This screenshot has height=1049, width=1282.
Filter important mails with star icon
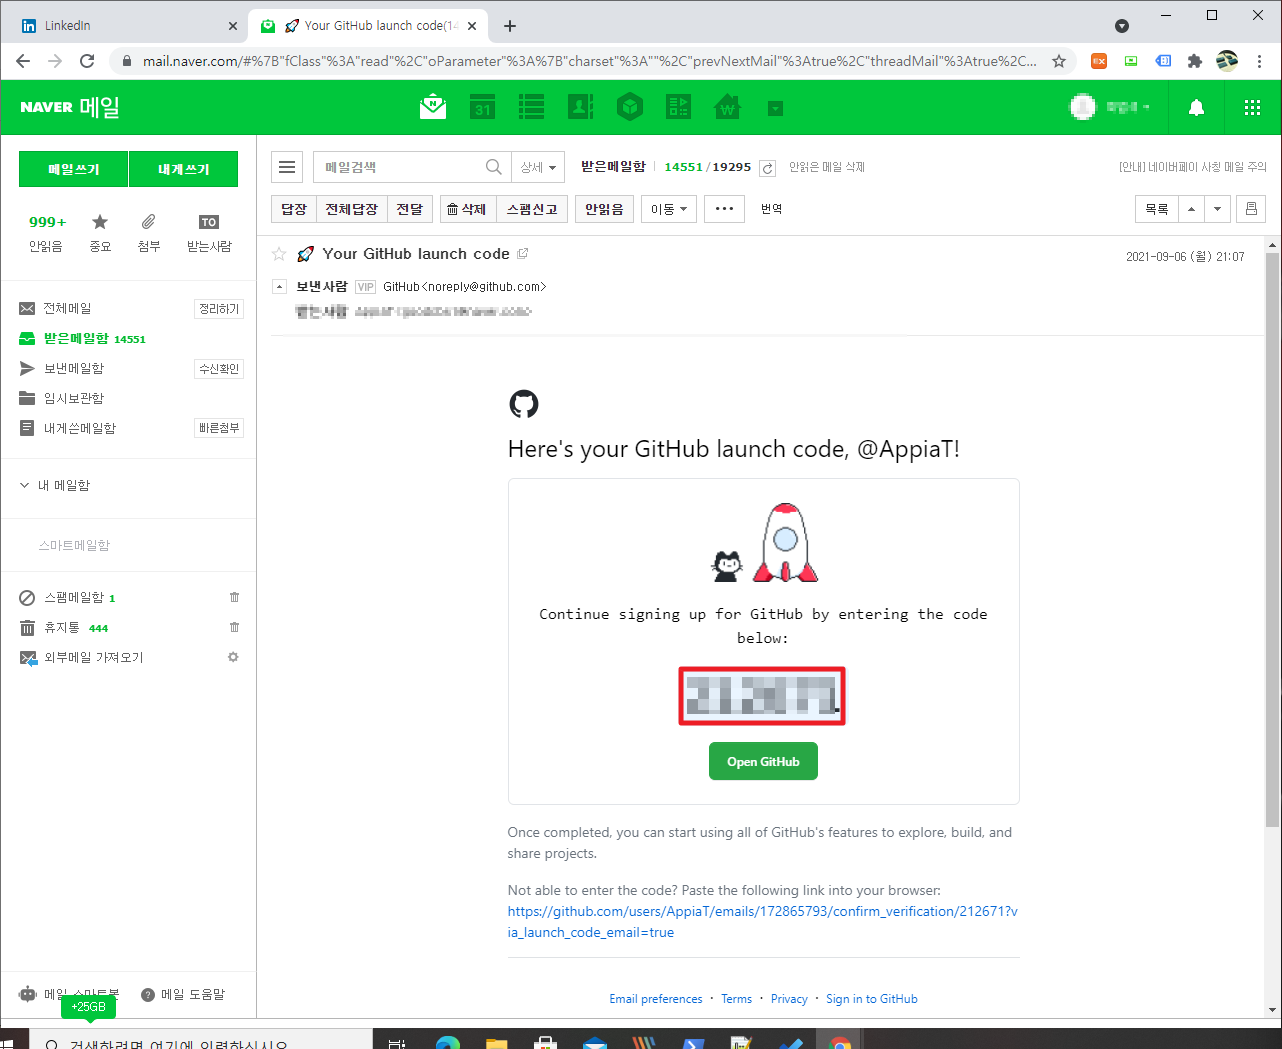point(100,232)
